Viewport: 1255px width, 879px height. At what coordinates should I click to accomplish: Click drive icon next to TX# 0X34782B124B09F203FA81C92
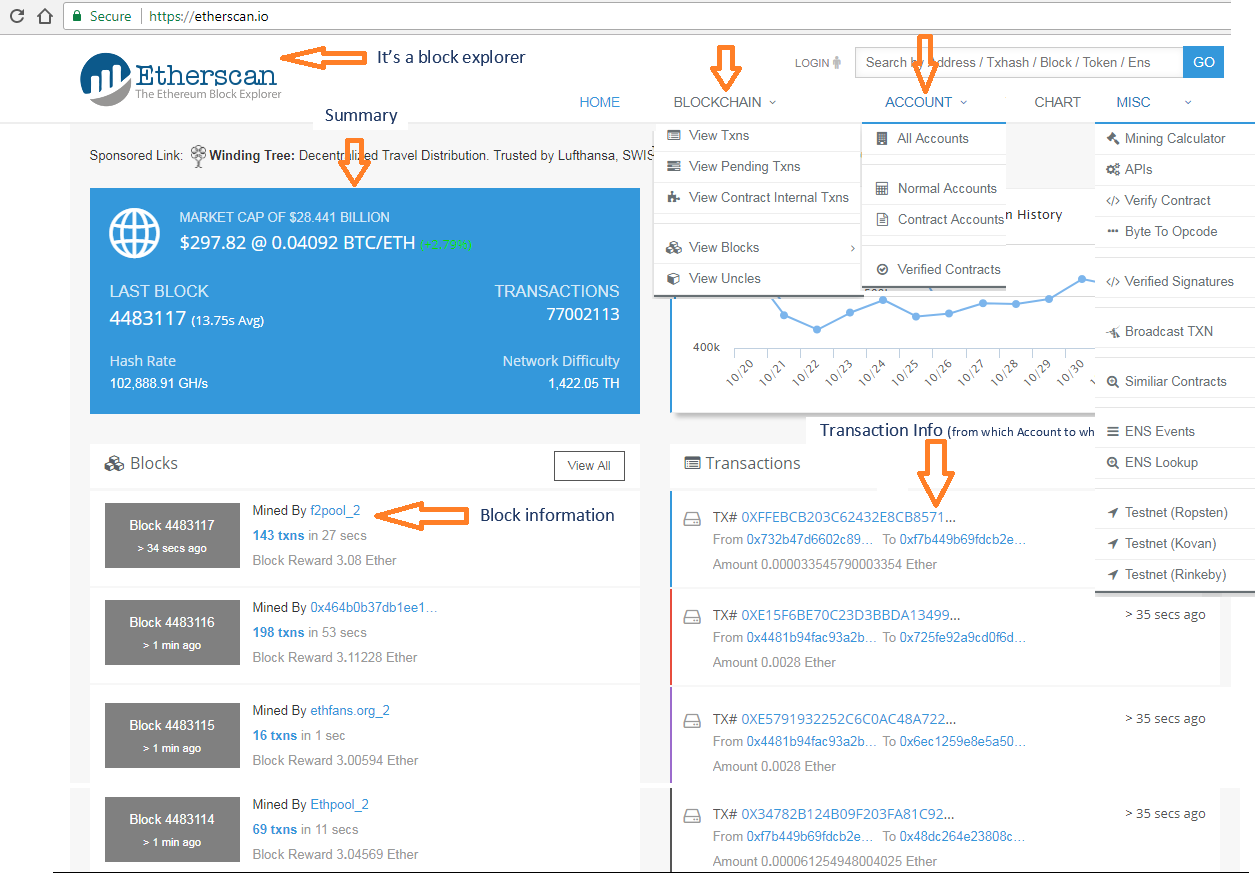point(692,815)
